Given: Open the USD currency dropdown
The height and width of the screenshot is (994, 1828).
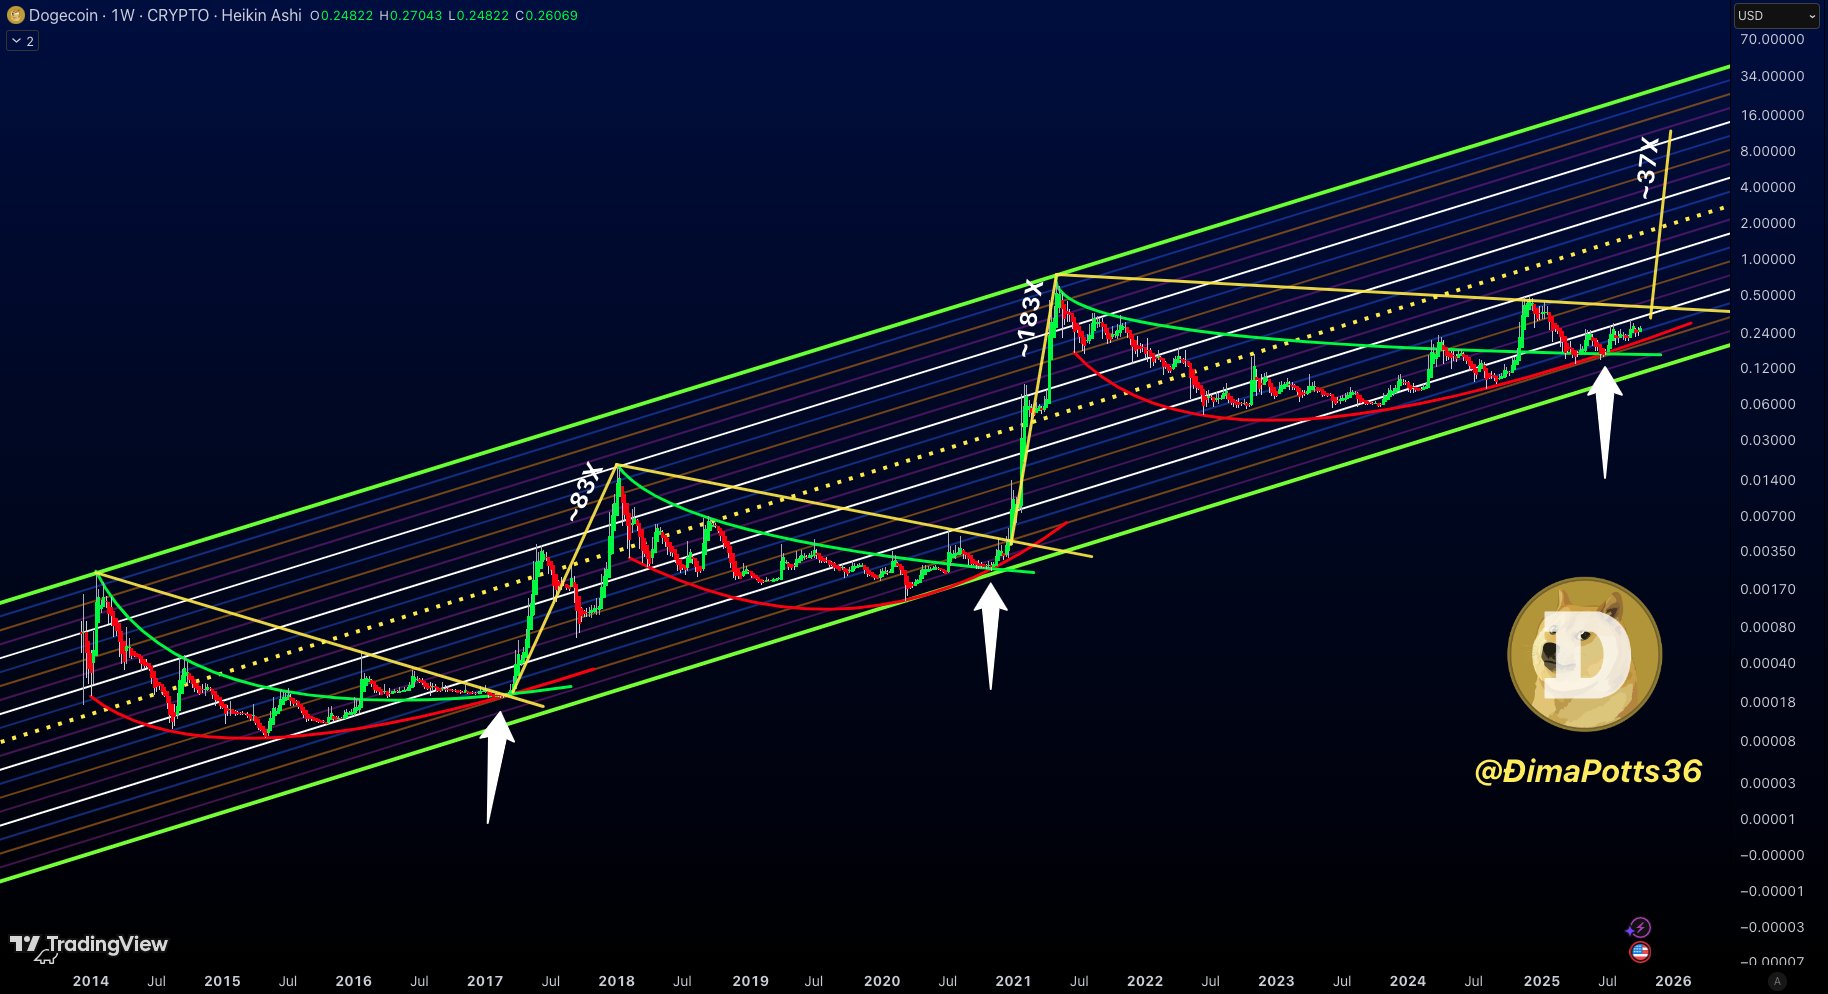Looking at the screenshot, I should pos(1777,15).
